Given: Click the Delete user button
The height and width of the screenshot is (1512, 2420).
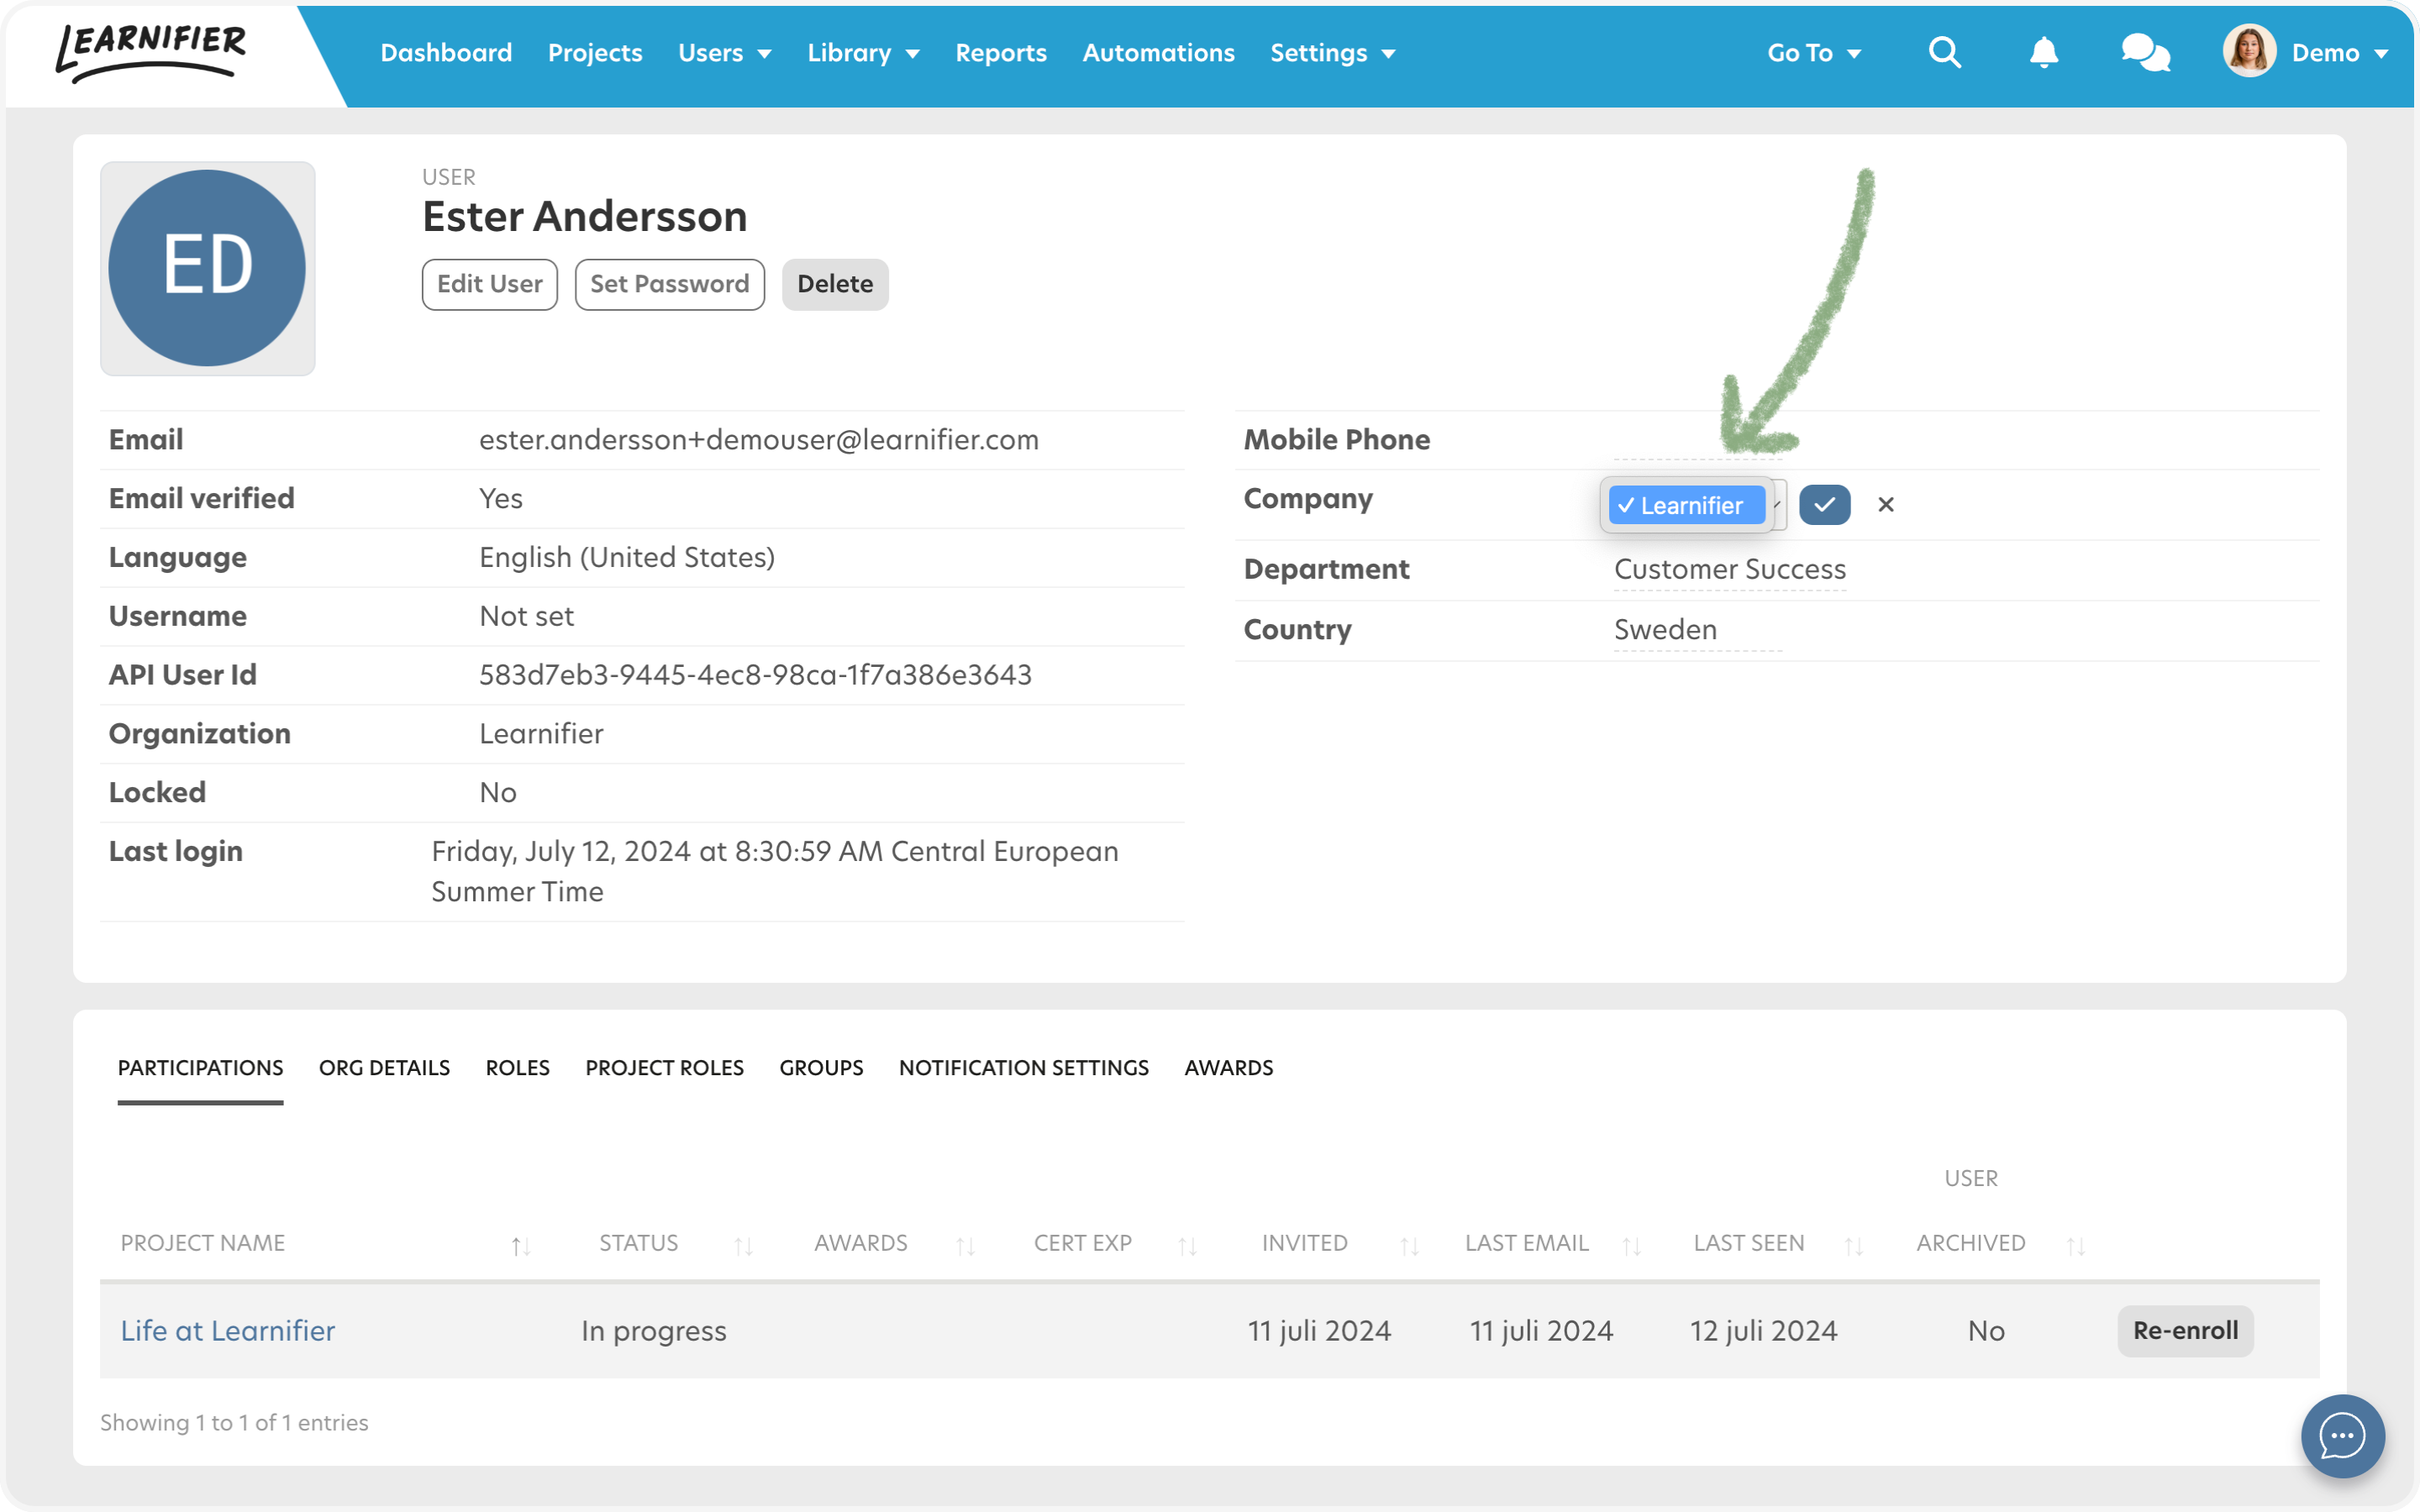Looking at the screenshot, I should tap(835, 284).
